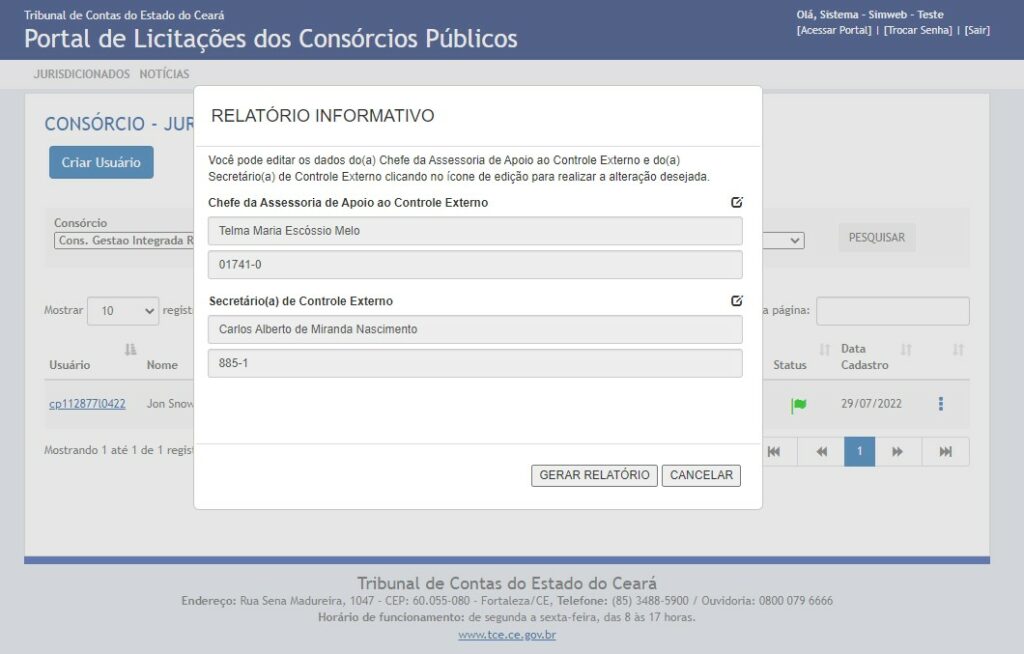The image size is (1024, 654).
Task: Click the Chefe name field Telma Maria
Action: [x=475, y=231]
